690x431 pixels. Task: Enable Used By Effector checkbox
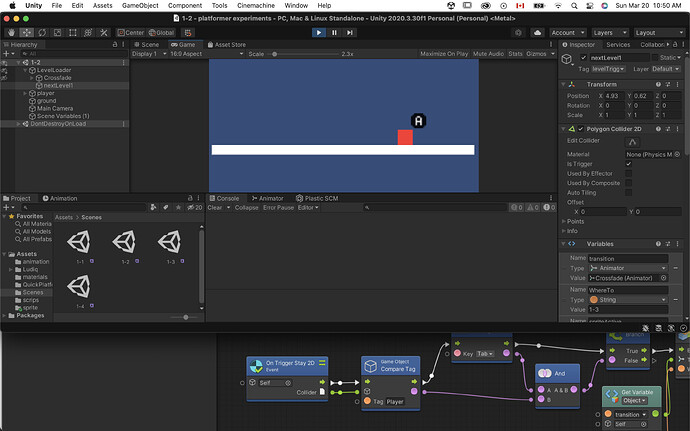628,173
